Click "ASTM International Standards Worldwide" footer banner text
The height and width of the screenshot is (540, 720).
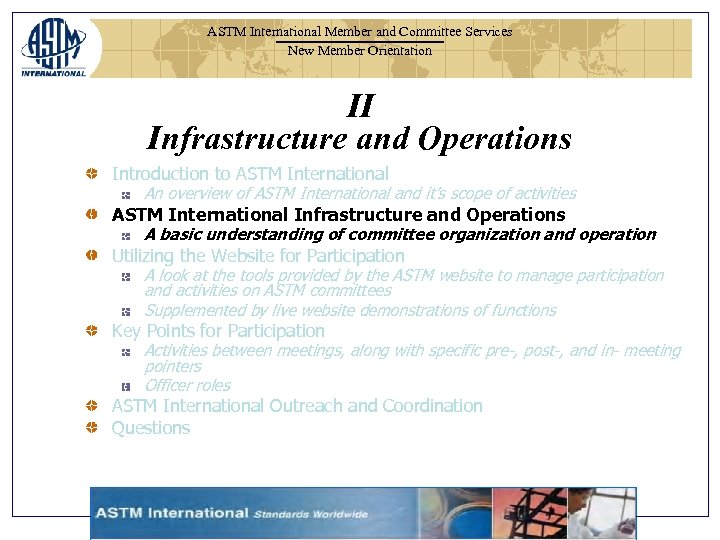coord(232,513)
